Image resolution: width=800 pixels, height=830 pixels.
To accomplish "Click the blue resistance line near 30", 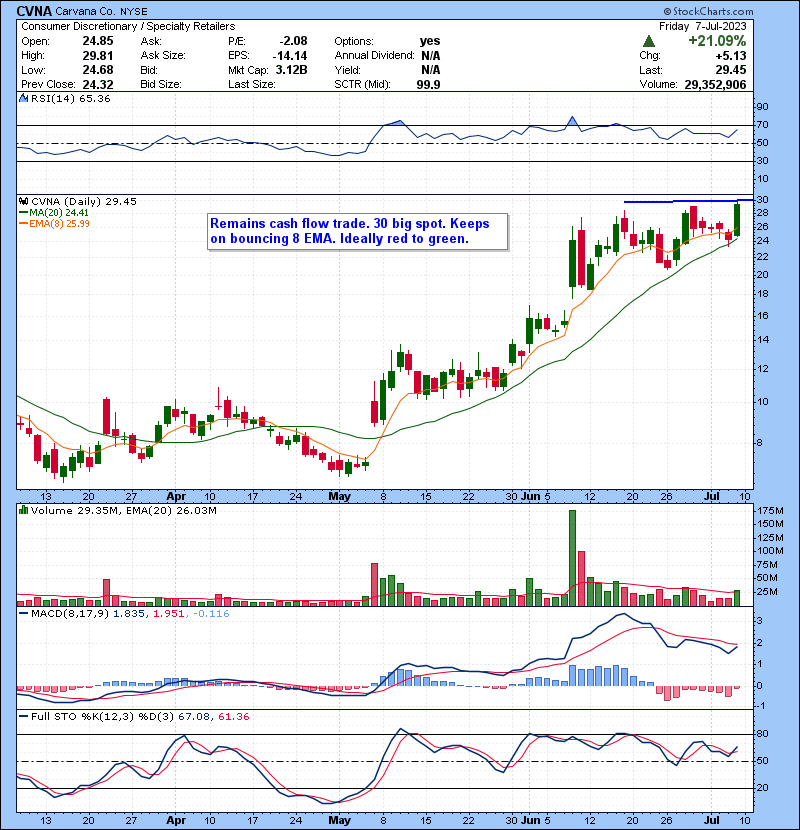I will pos(688,201).
